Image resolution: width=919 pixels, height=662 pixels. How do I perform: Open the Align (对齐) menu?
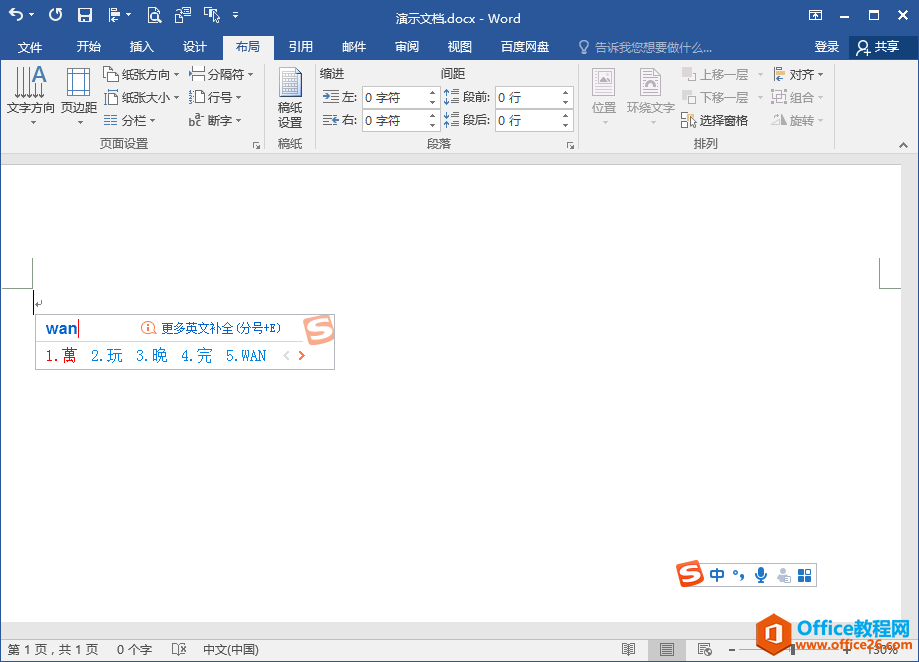coord(798,74)
